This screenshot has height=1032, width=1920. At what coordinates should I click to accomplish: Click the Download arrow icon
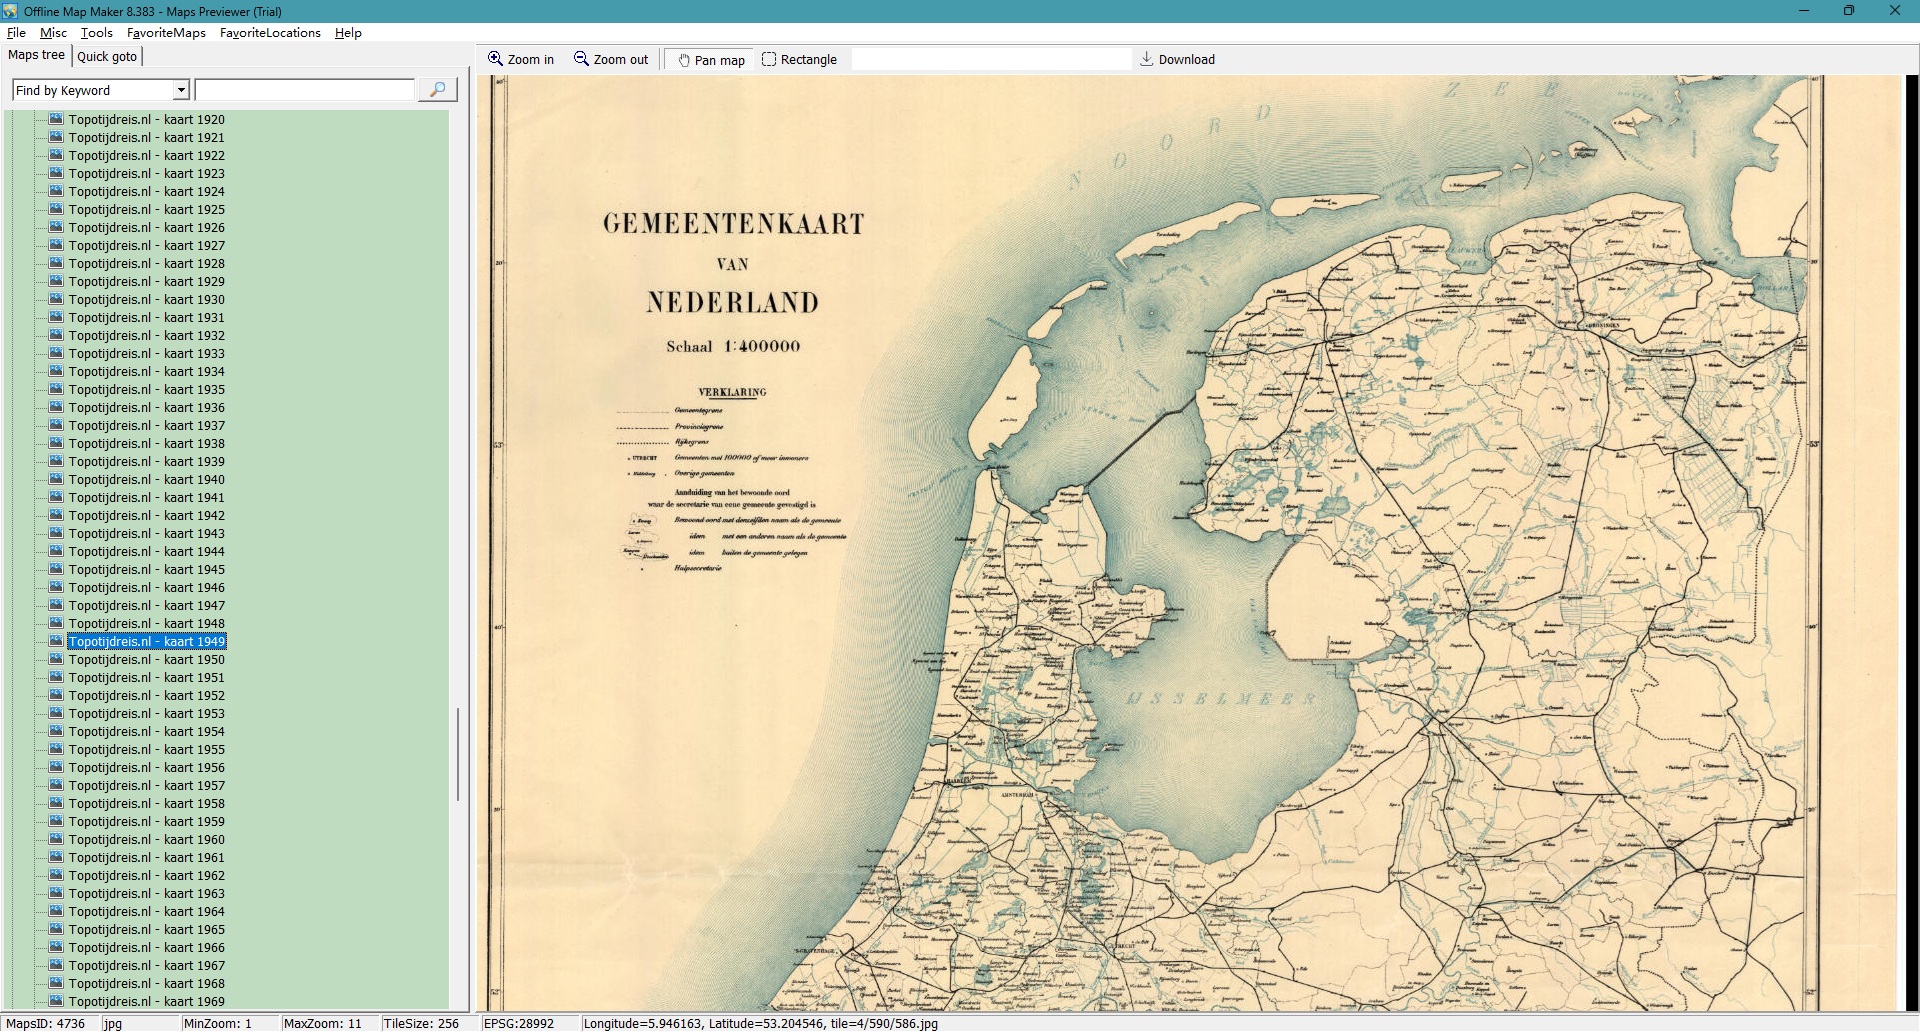pyautogui.click(x=1146, y=59)
